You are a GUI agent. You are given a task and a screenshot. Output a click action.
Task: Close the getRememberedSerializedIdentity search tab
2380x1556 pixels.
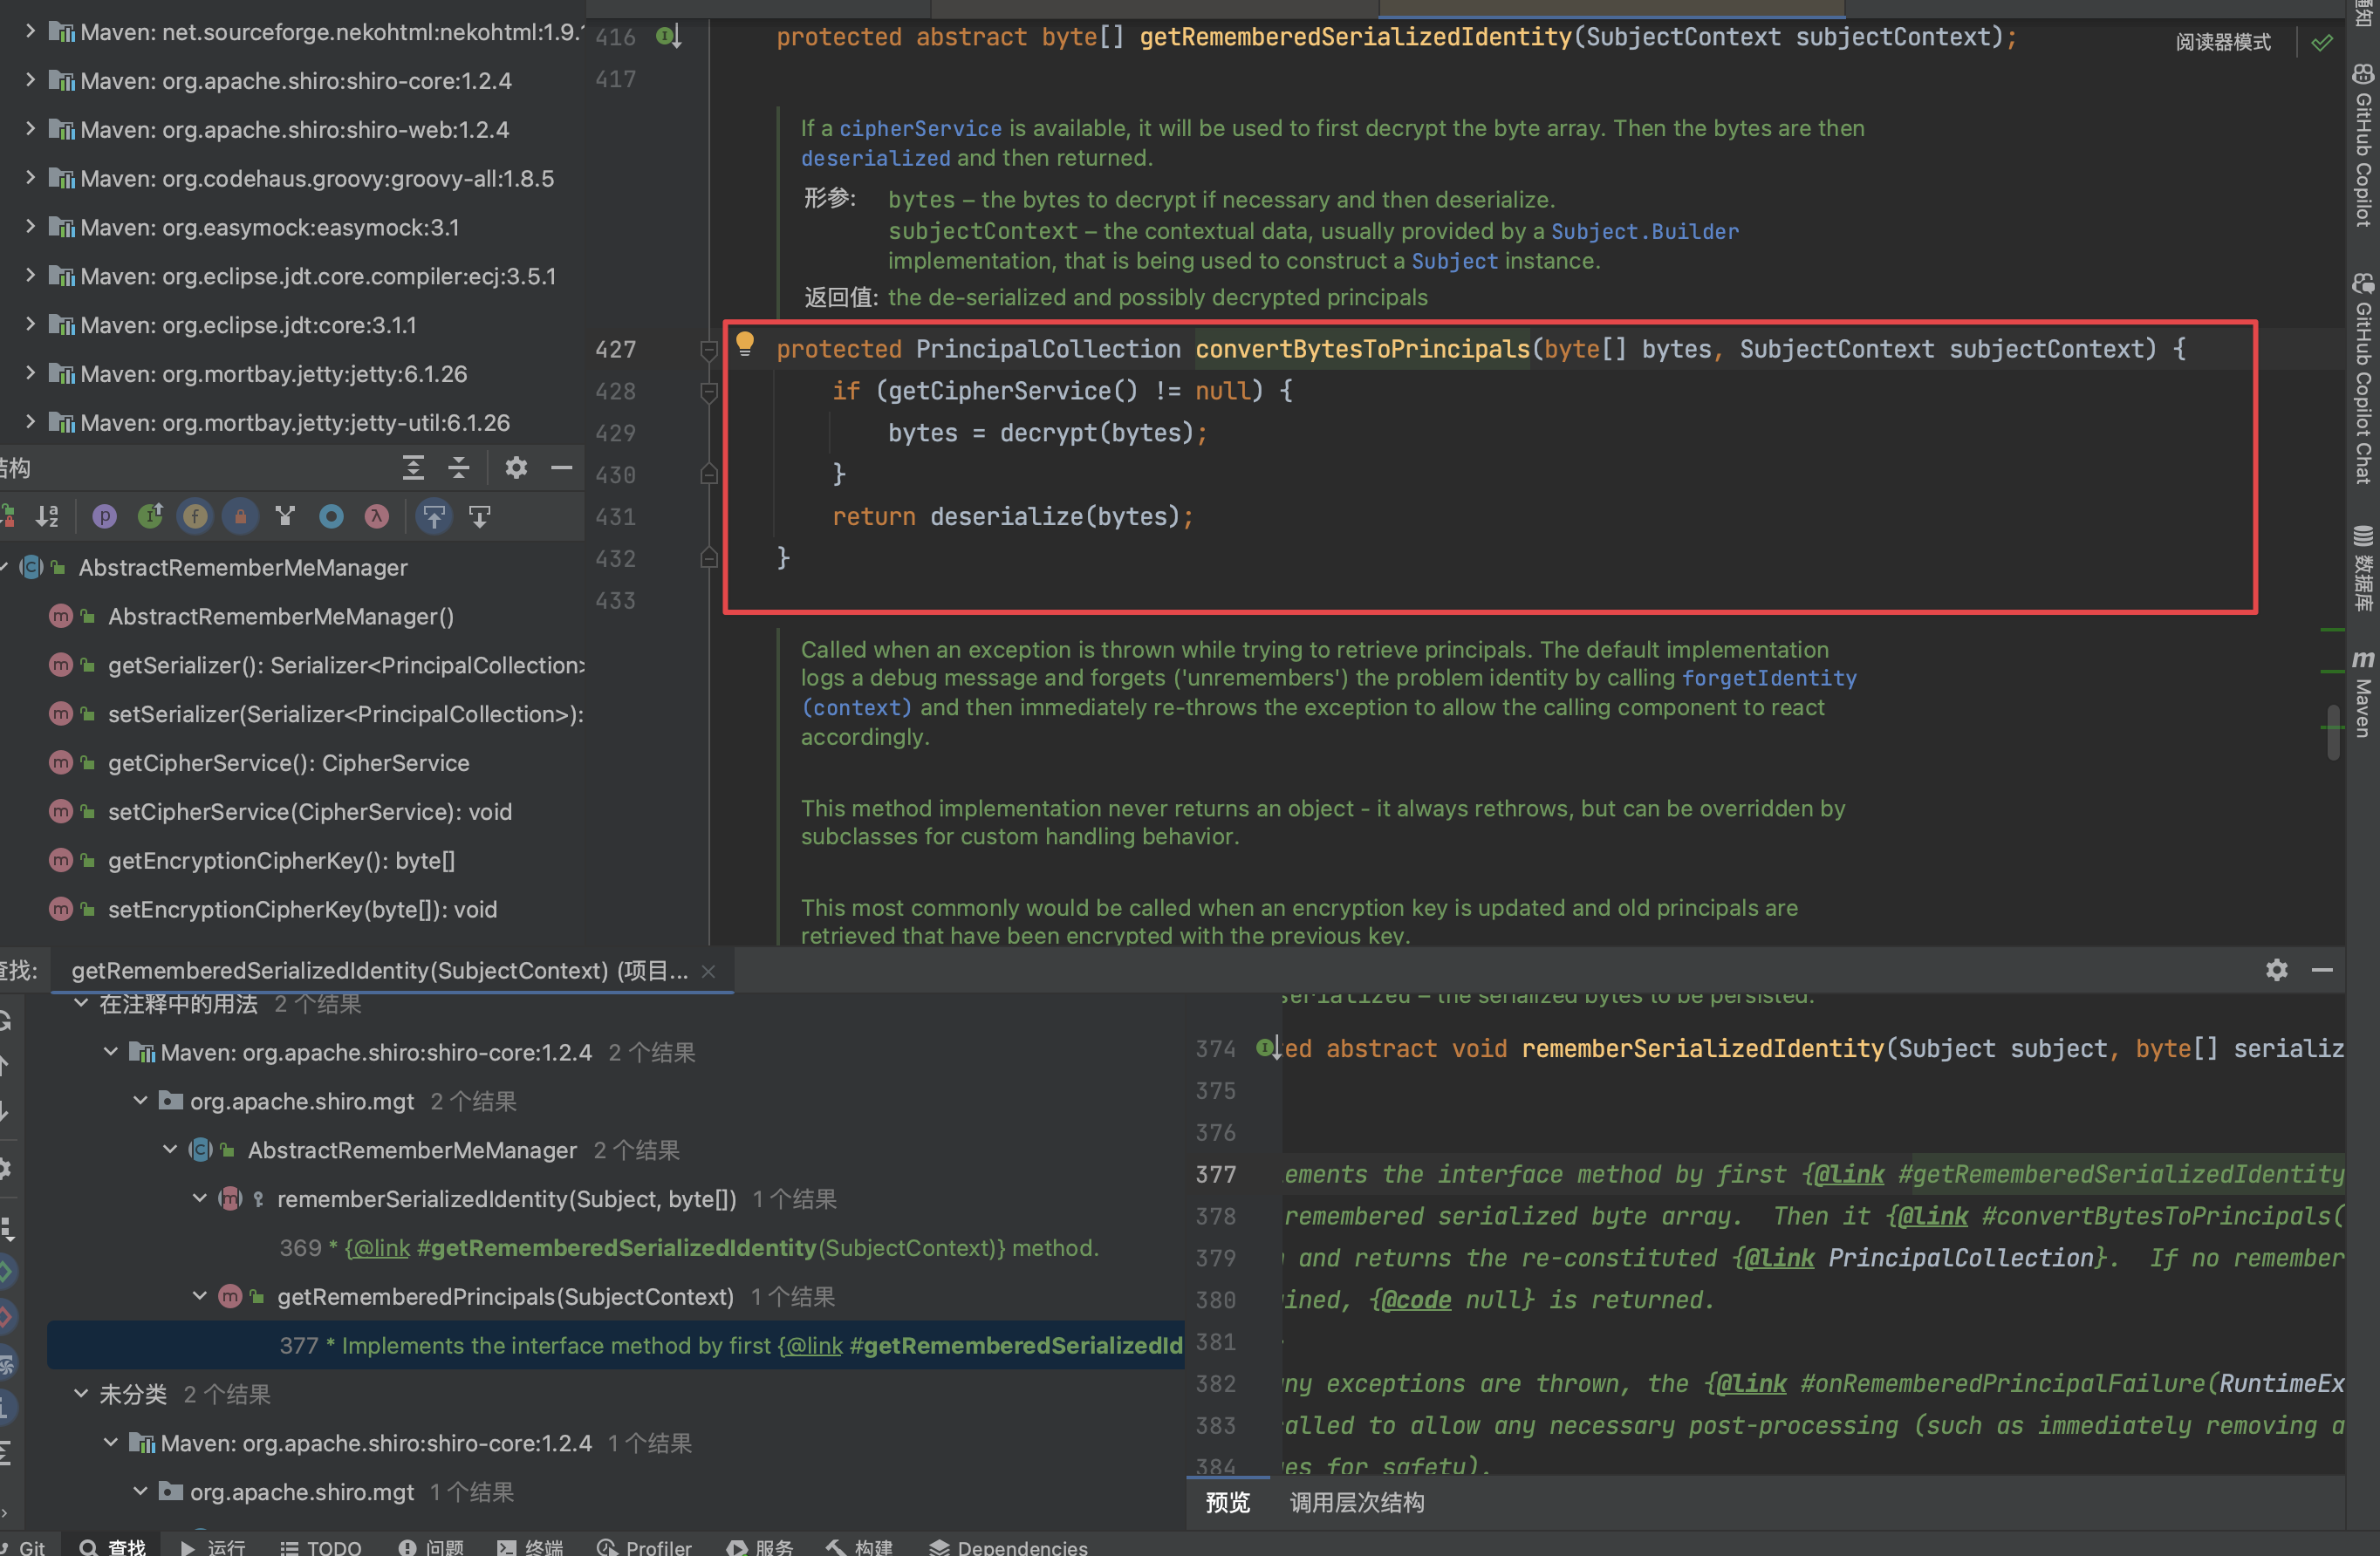pyautogui.click(x=709, y=971)
